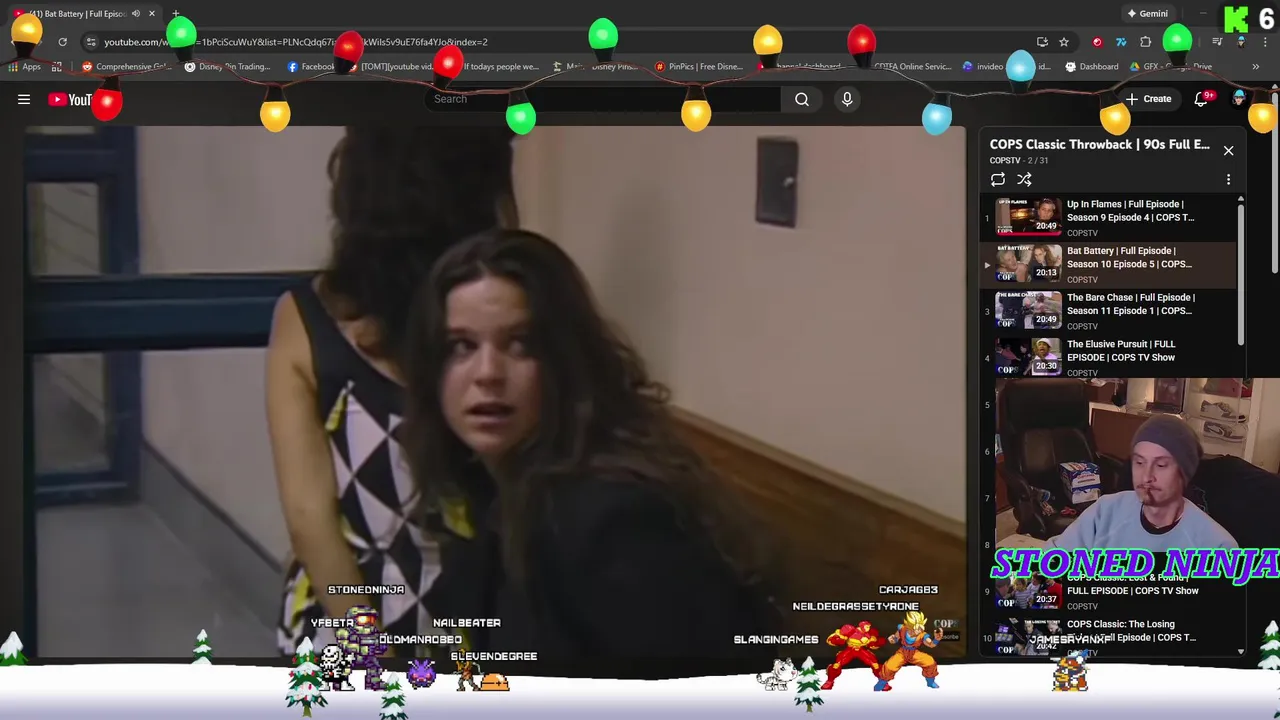The image size is (1280, 720).
Task: Toggle shuffle playlist
Action: 1024,180
